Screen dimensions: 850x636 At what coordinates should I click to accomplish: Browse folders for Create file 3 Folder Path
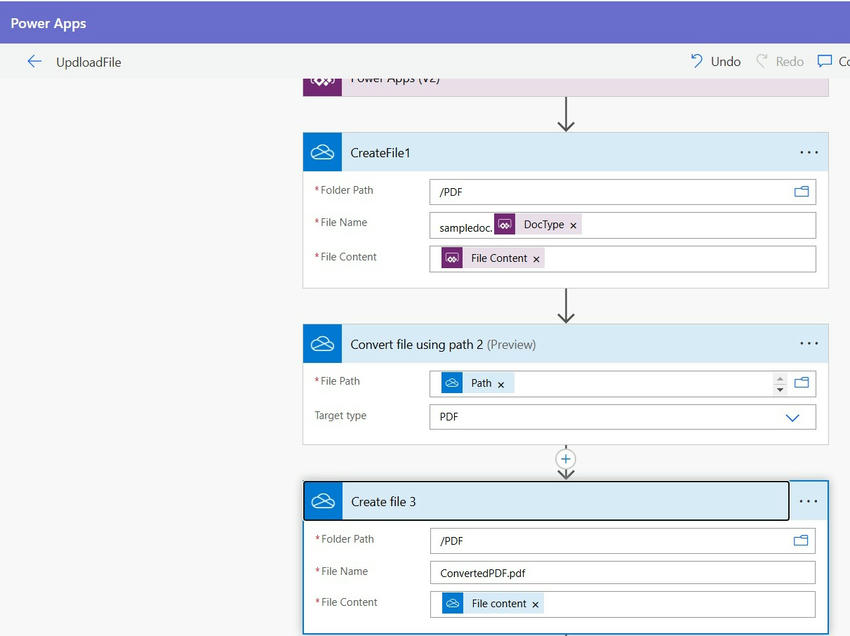[x=801, y=541]
